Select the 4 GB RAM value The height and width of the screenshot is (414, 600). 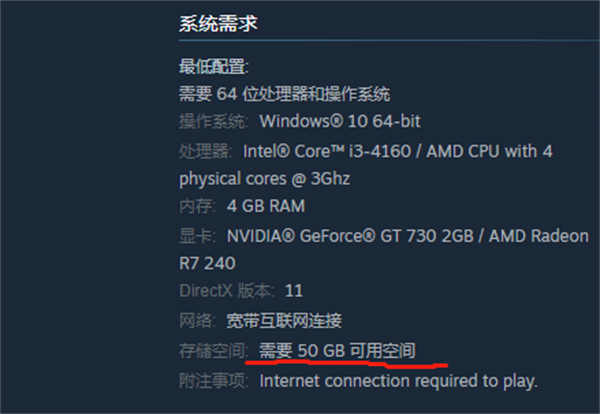click(x=266, y=207)
